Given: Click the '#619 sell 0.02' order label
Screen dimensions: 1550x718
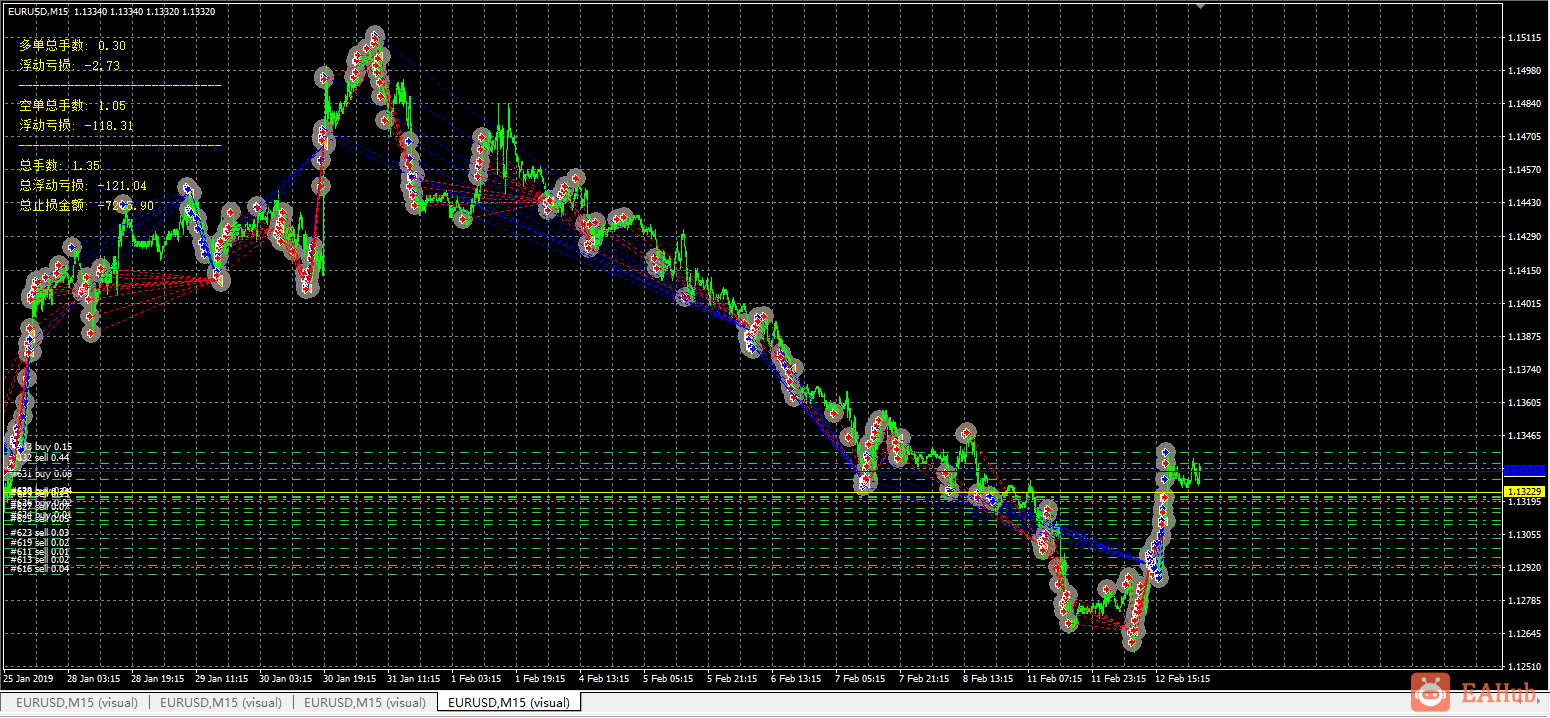Looking at the screenshot, I should (40, 542).
